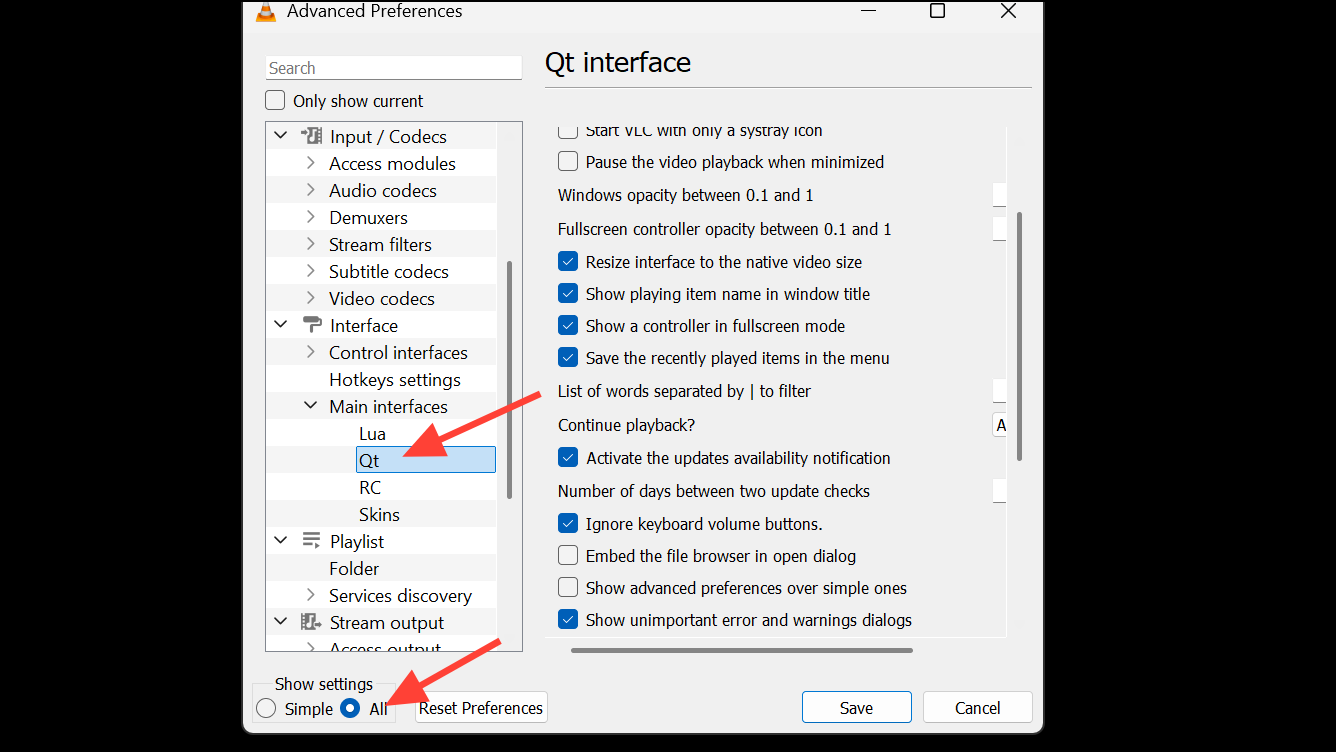Click the Reset Preferences button
The image size is (1336, 752).
pos(480,707)
